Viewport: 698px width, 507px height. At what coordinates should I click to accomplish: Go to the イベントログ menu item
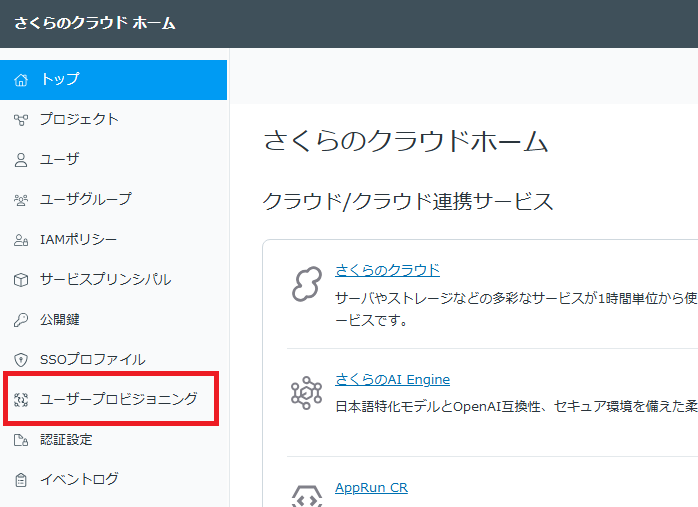79,479
